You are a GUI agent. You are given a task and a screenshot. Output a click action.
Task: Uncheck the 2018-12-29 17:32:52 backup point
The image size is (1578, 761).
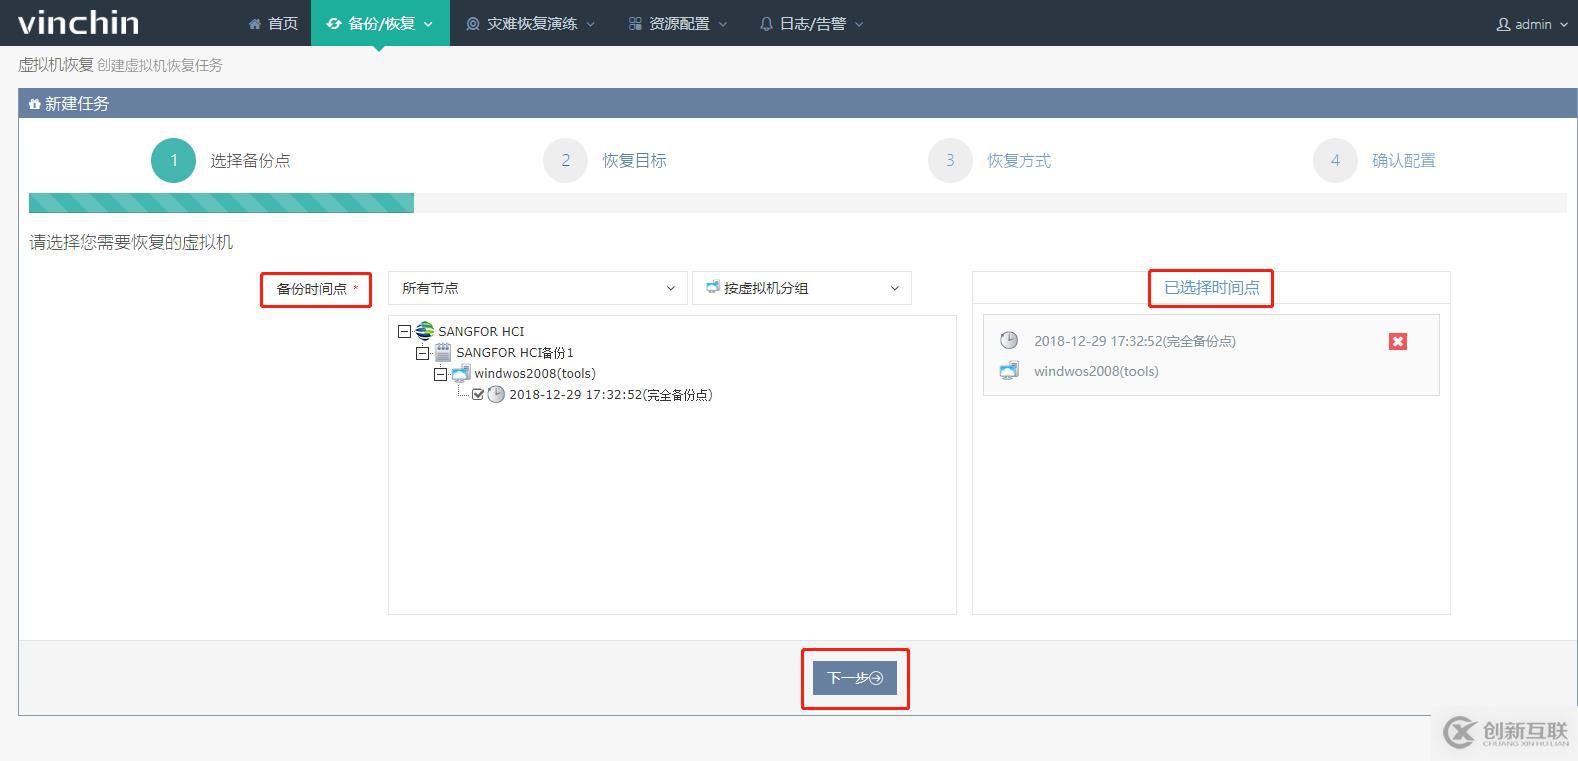click(478, 395)
